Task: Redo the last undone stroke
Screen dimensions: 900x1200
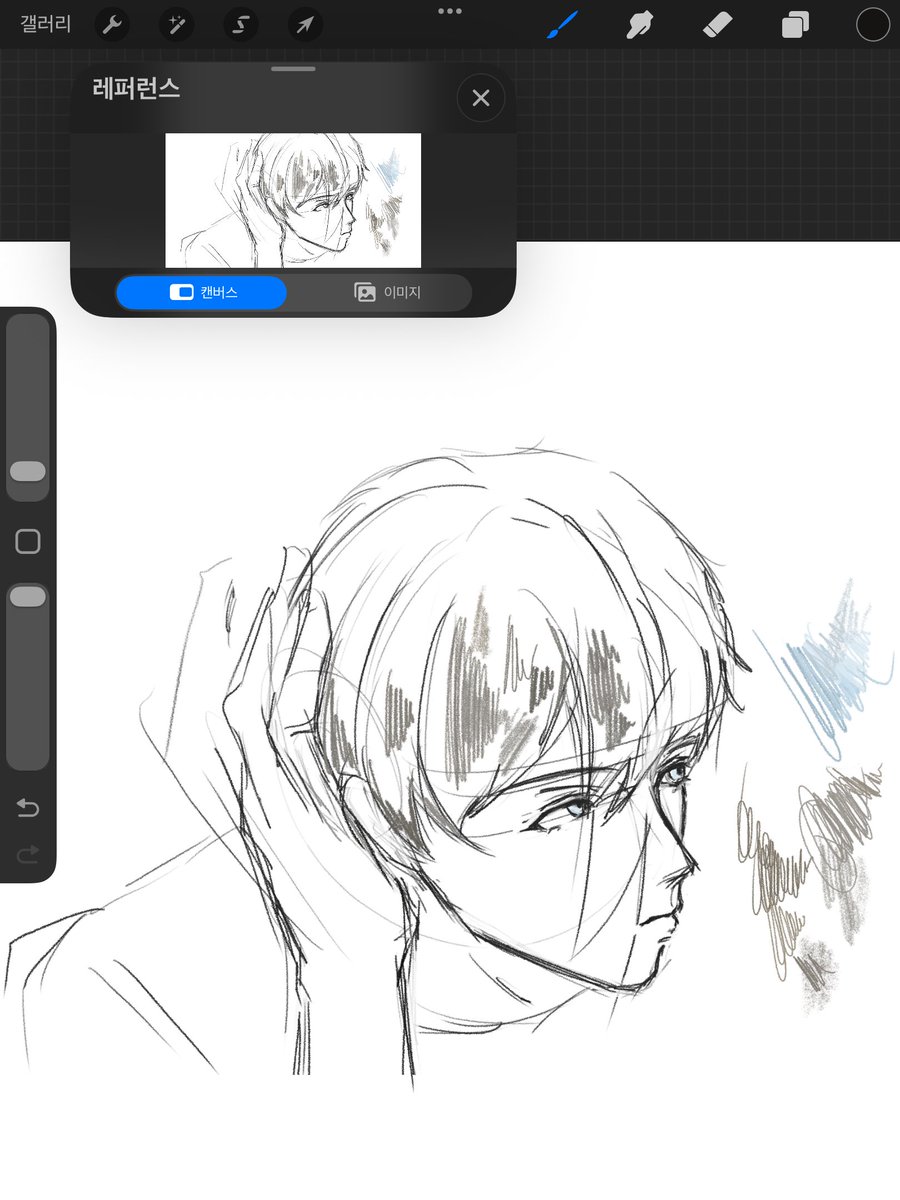Action: pyautogui.click(x=28, y=853)
